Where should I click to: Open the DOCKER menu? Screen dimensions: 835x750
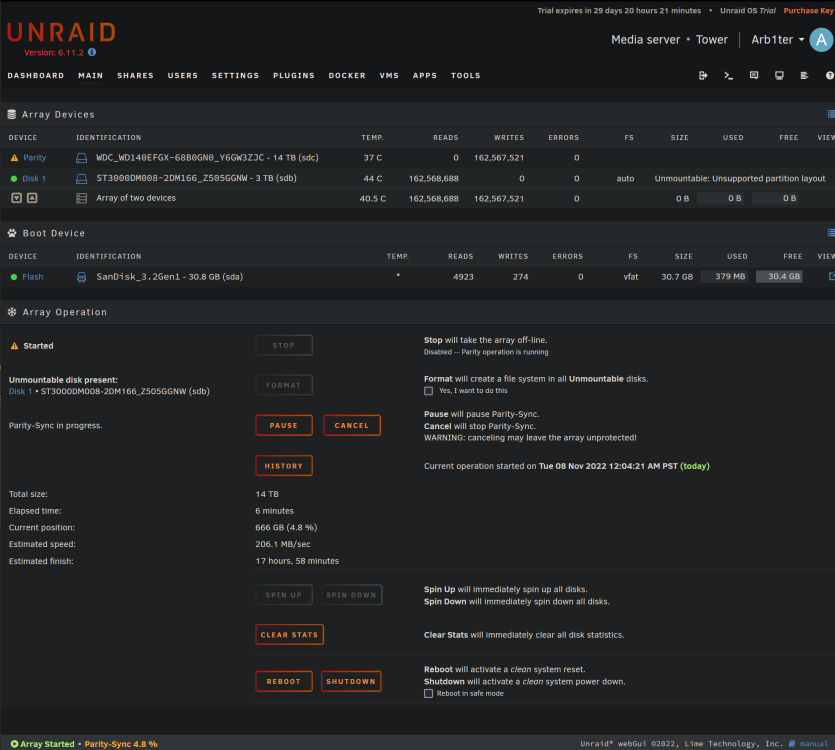pos(347,76)
